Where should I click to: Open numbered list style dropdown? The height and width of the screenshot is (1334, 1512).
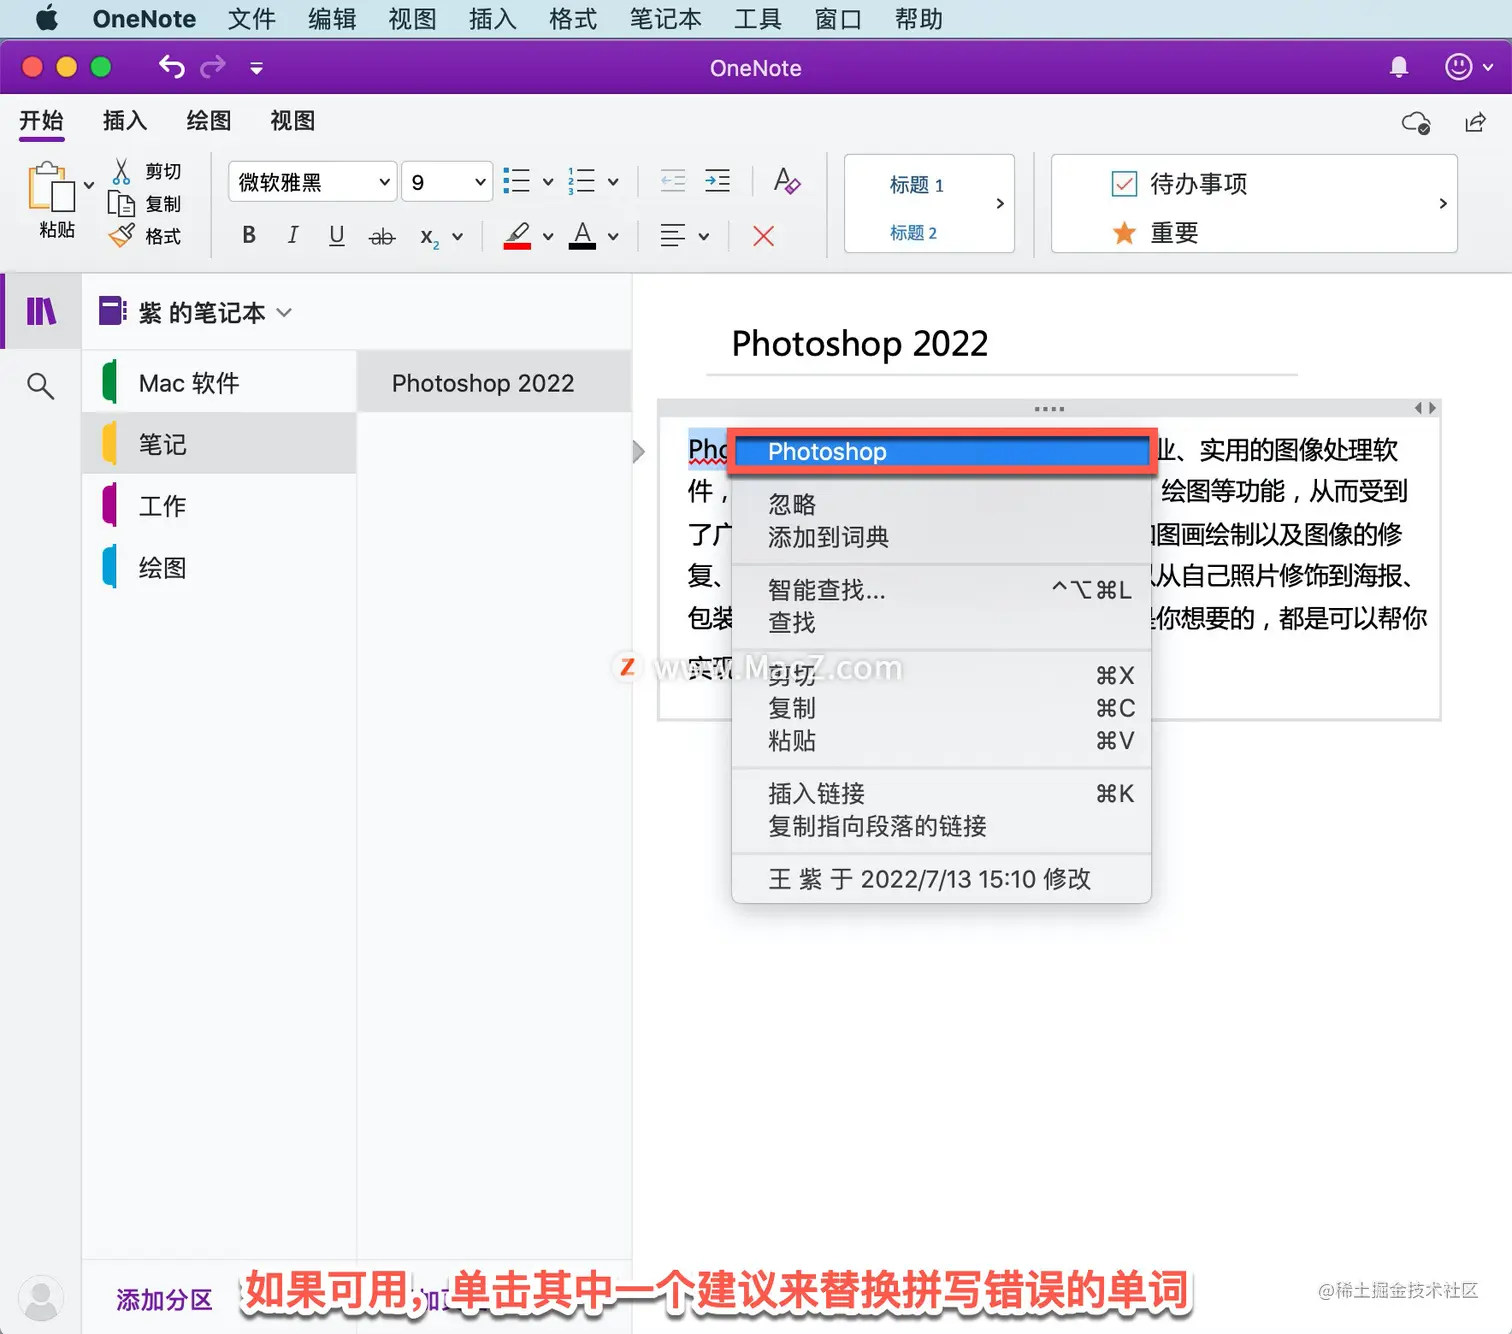[613, 182]
